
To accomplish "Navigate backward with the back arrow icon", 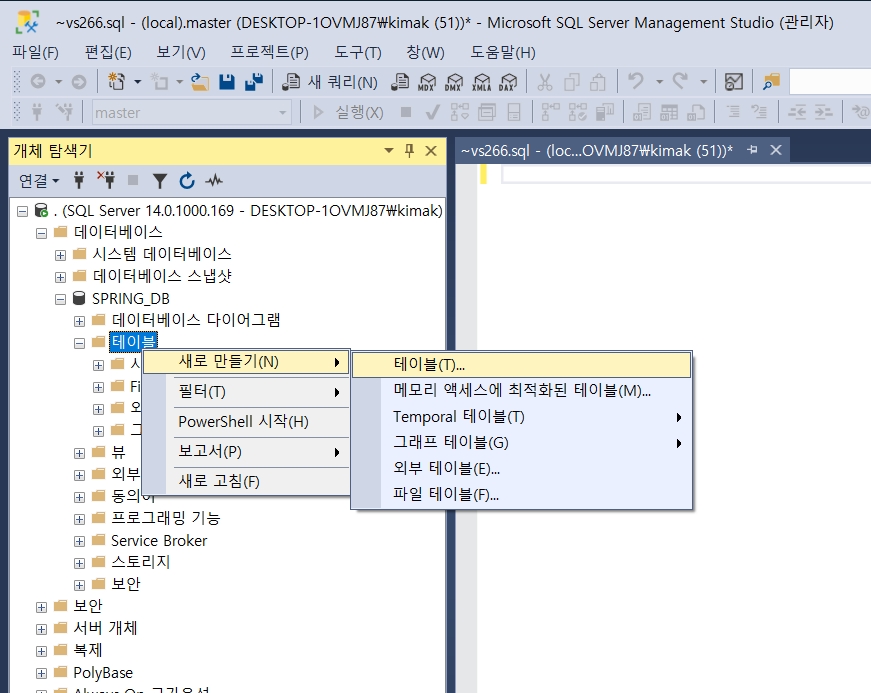I will [38, 82].
